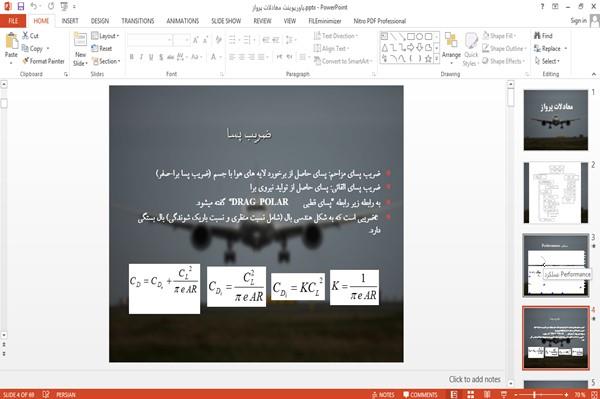Open the font size combo box

click(x=181, y=40)
